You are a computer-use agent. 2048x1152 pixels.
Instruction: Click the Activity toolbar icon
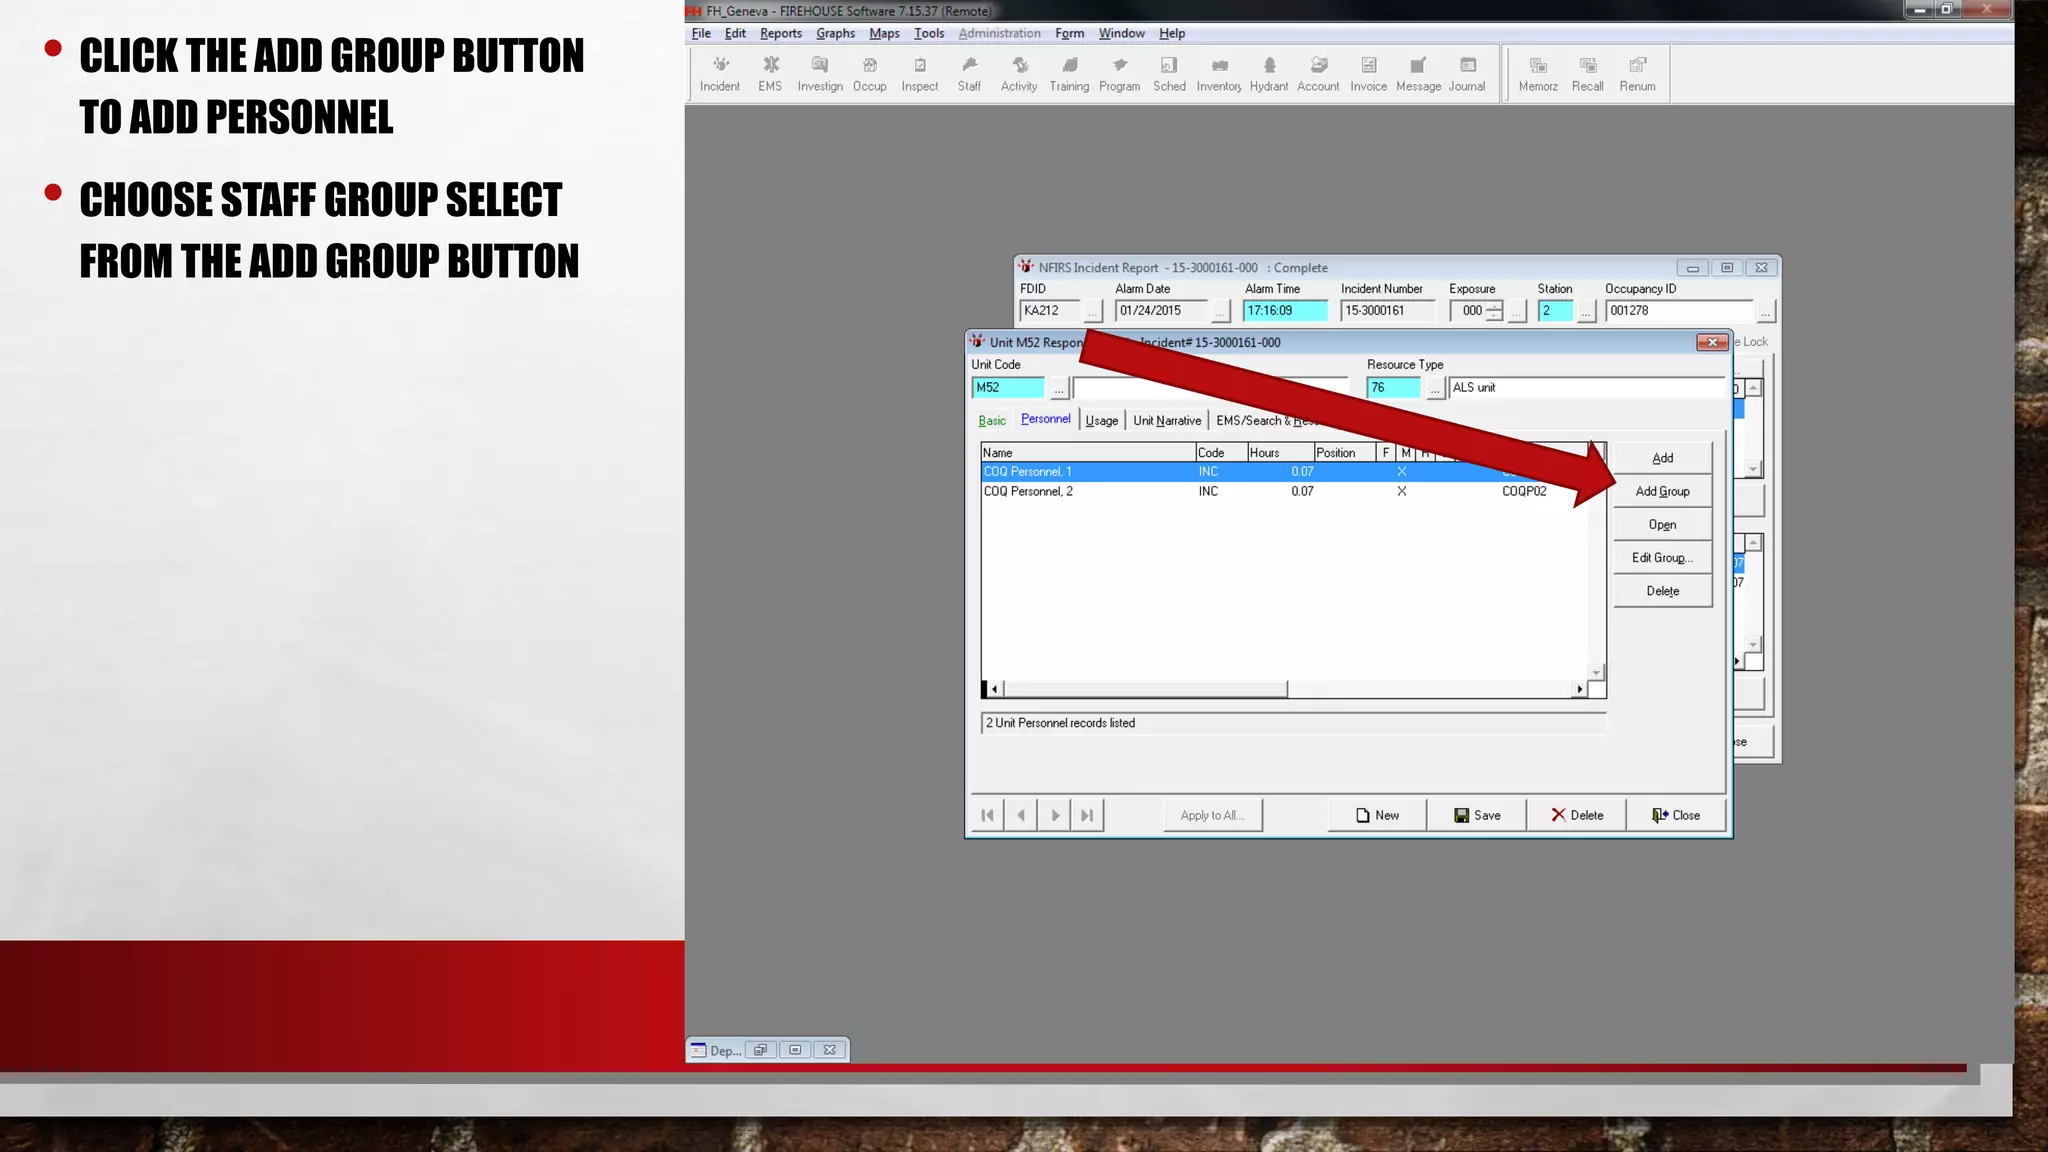pyautogui.click(x=1019, y=74)
